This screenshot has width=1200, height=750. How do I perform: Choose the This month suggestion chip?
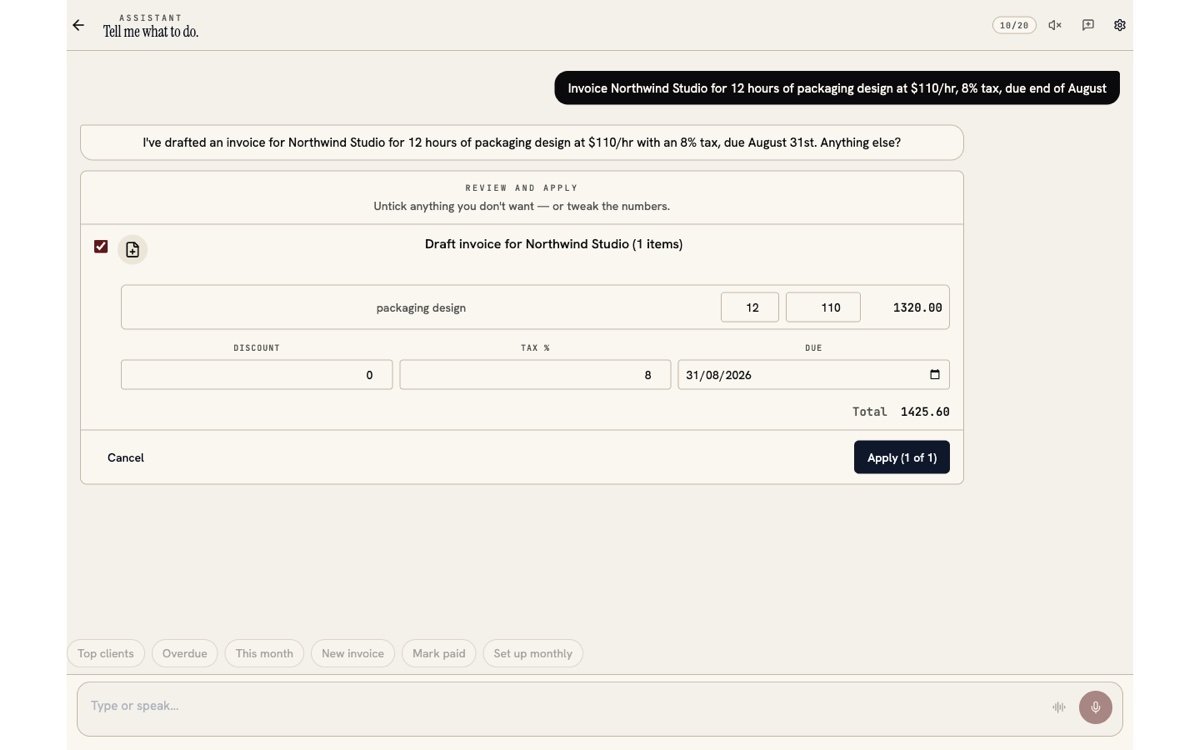(265, 653)
